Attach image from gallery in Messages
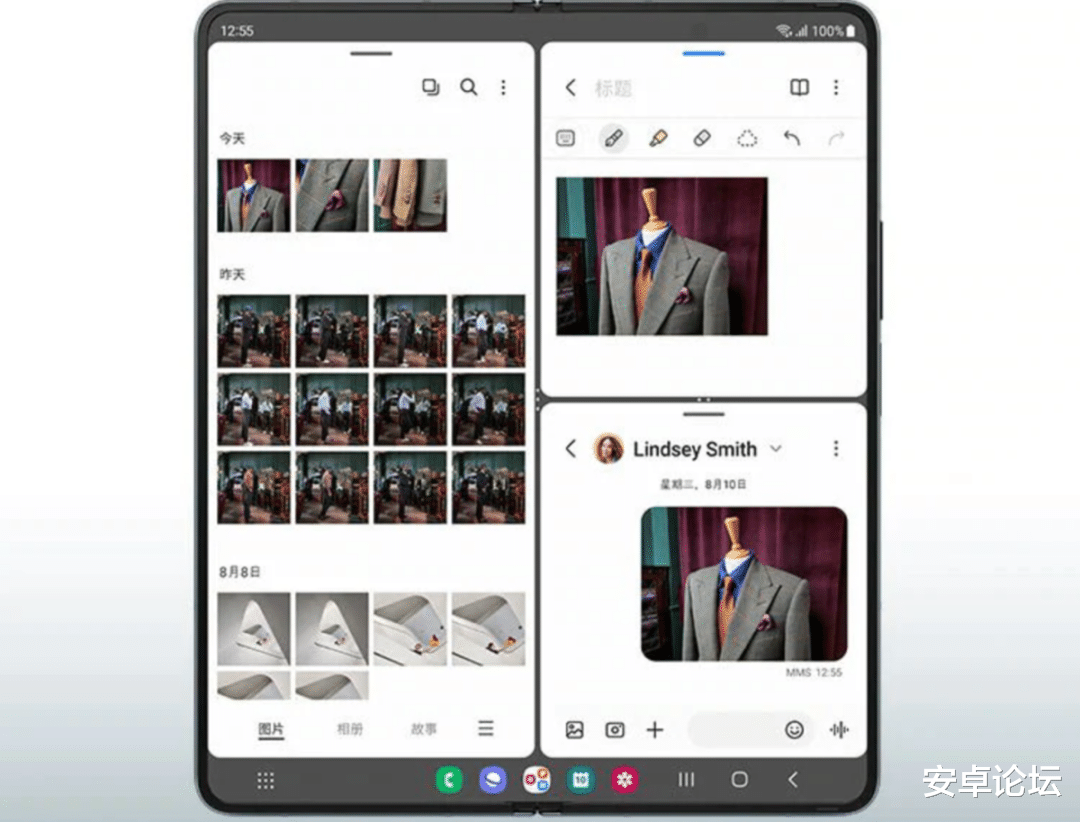The width and height of the screenshot is (1080, 822). [574, 730]
